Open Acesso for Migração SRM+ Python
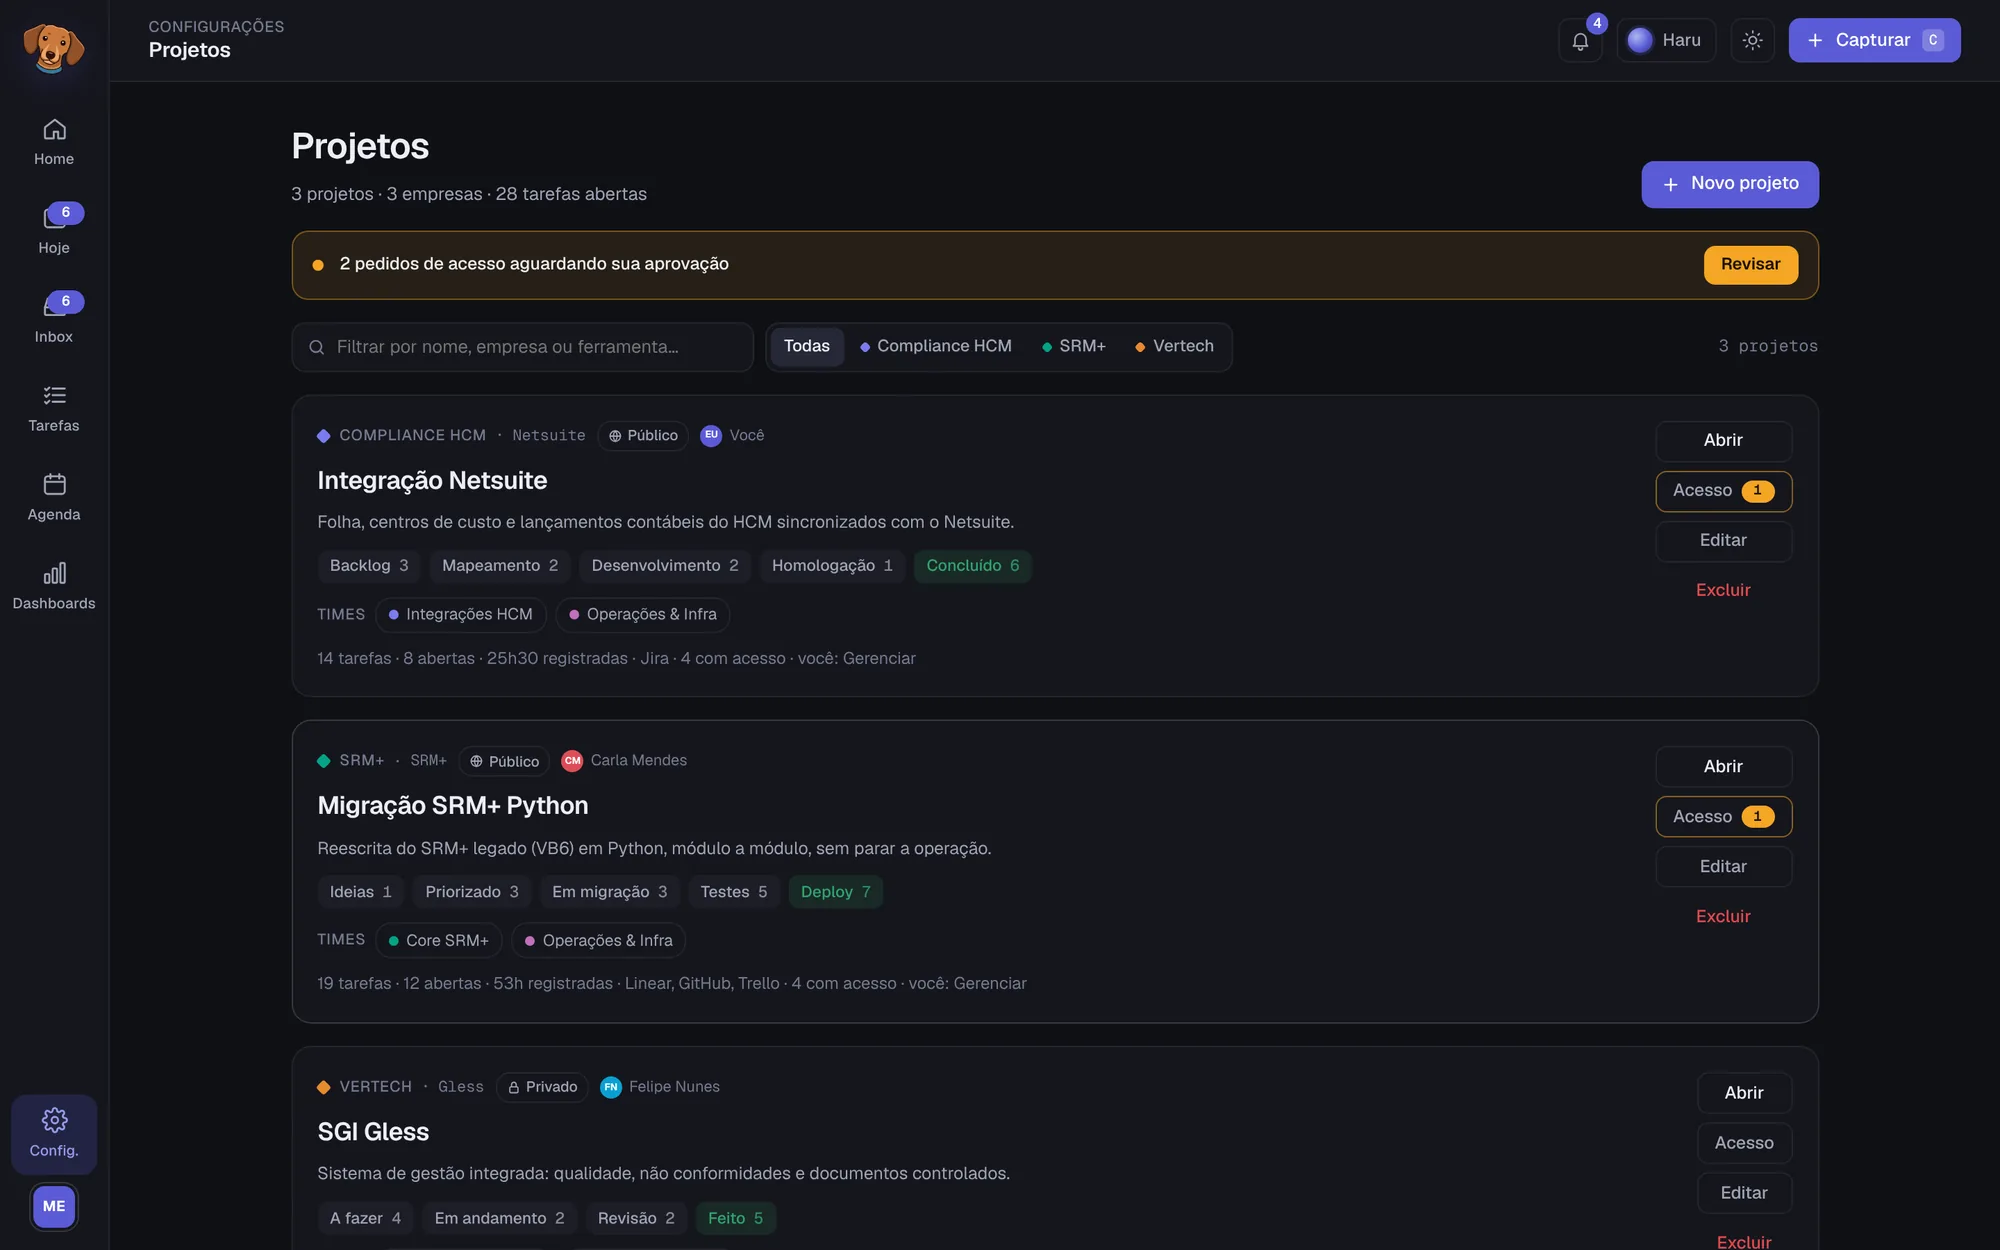 pyautogui.click(x=1723, y=817)
